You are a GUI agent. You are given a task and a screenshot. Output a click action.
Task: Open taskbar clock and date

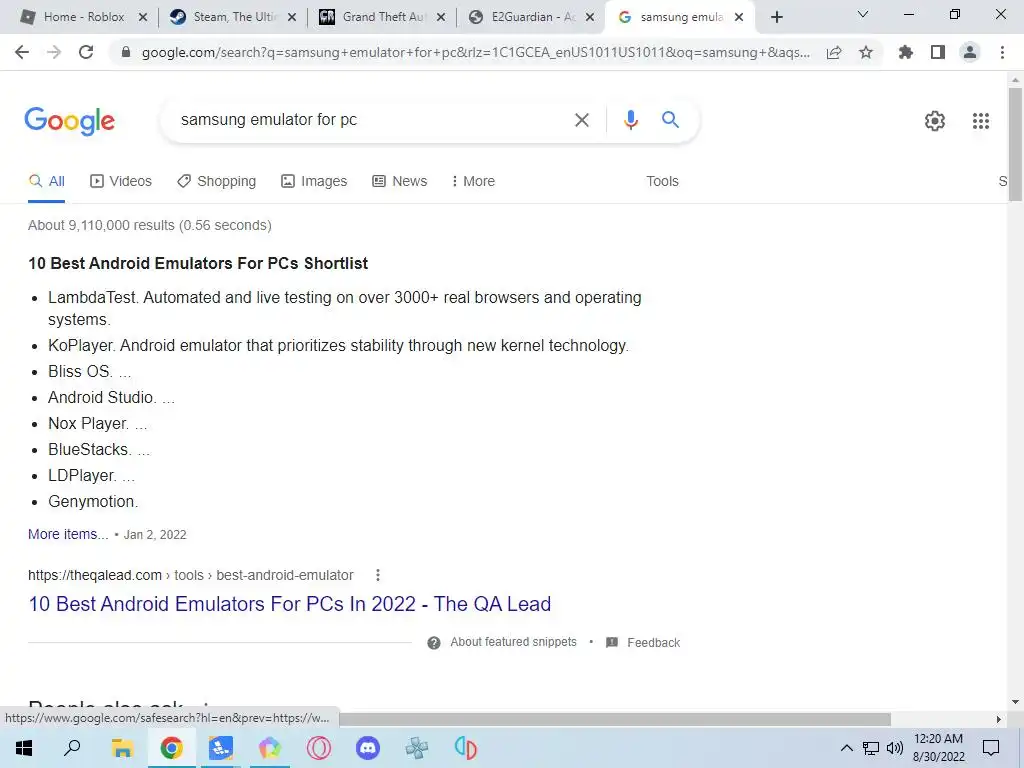tap(938, 748)
